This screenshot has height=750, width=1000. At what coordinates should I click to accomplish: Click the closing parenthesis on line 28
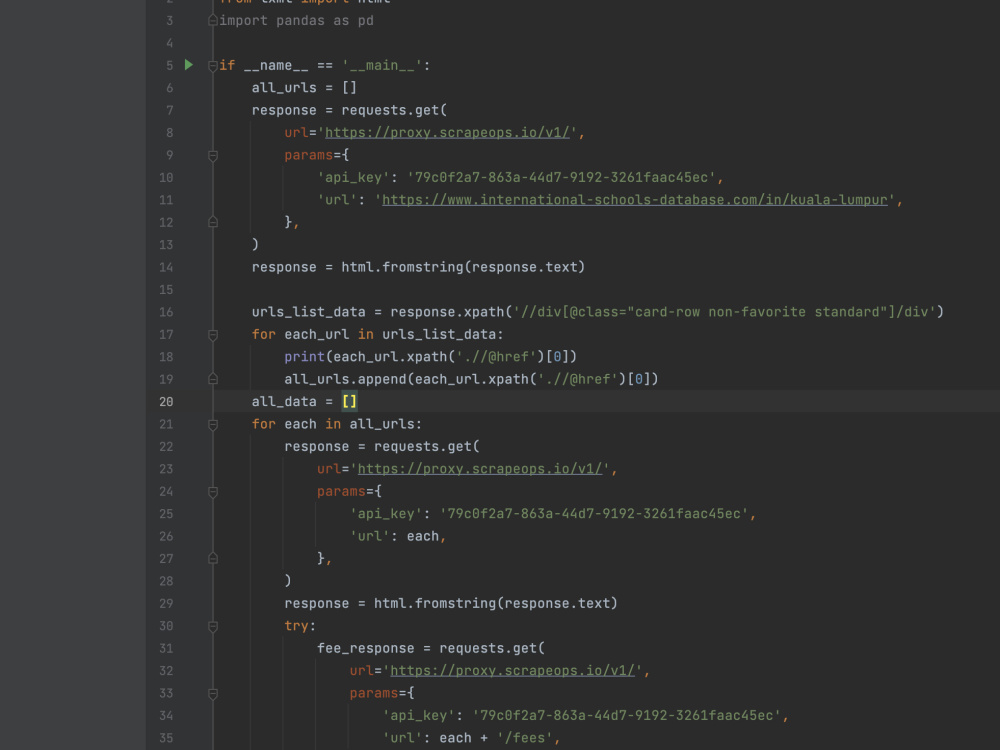point(288,580)
